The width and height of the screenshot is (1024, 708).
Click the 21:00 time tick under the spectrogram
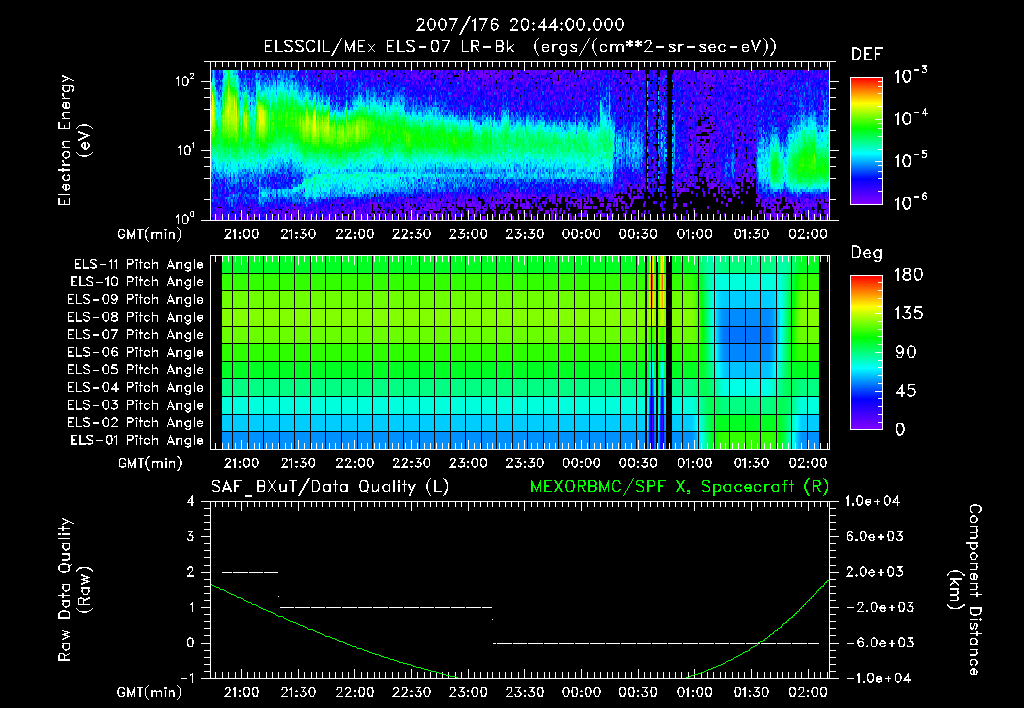tap(241, 234)
